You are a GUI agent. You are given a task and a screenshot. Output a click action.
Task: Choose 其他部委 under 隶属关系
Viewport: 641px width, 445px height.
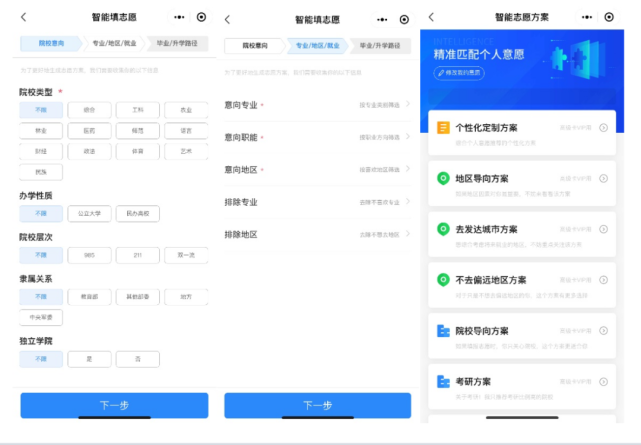pyautogui.click(x=138, y=297)
